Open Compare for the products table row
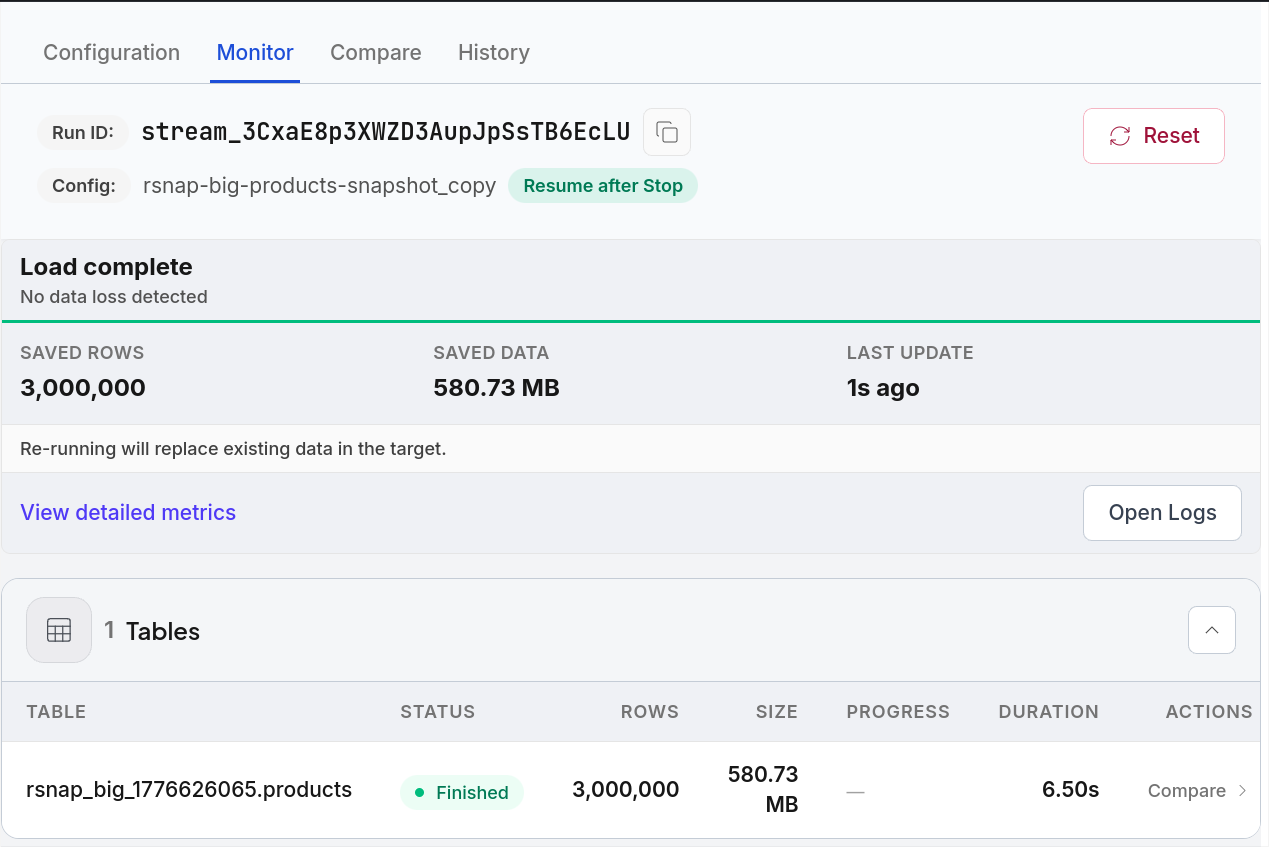 pyautogui.click(x=1197, y=790)
